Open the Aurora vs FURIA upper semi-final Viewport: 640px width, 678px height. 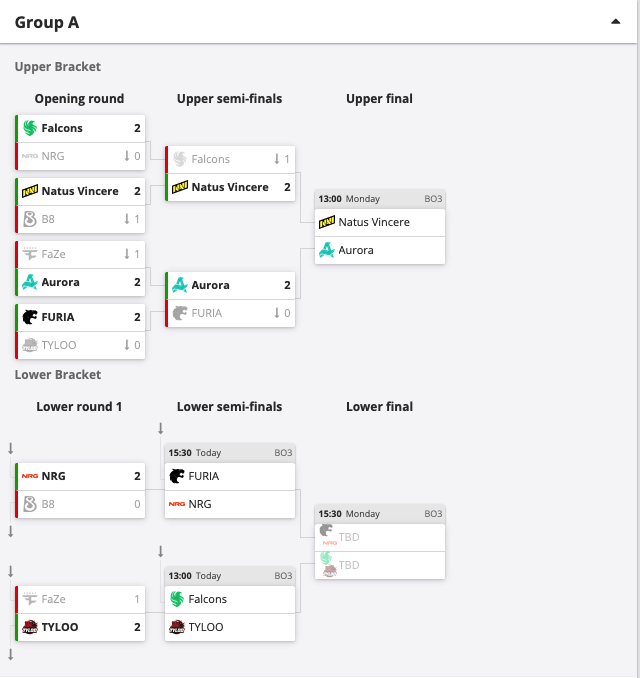click(x=230, y=299)
